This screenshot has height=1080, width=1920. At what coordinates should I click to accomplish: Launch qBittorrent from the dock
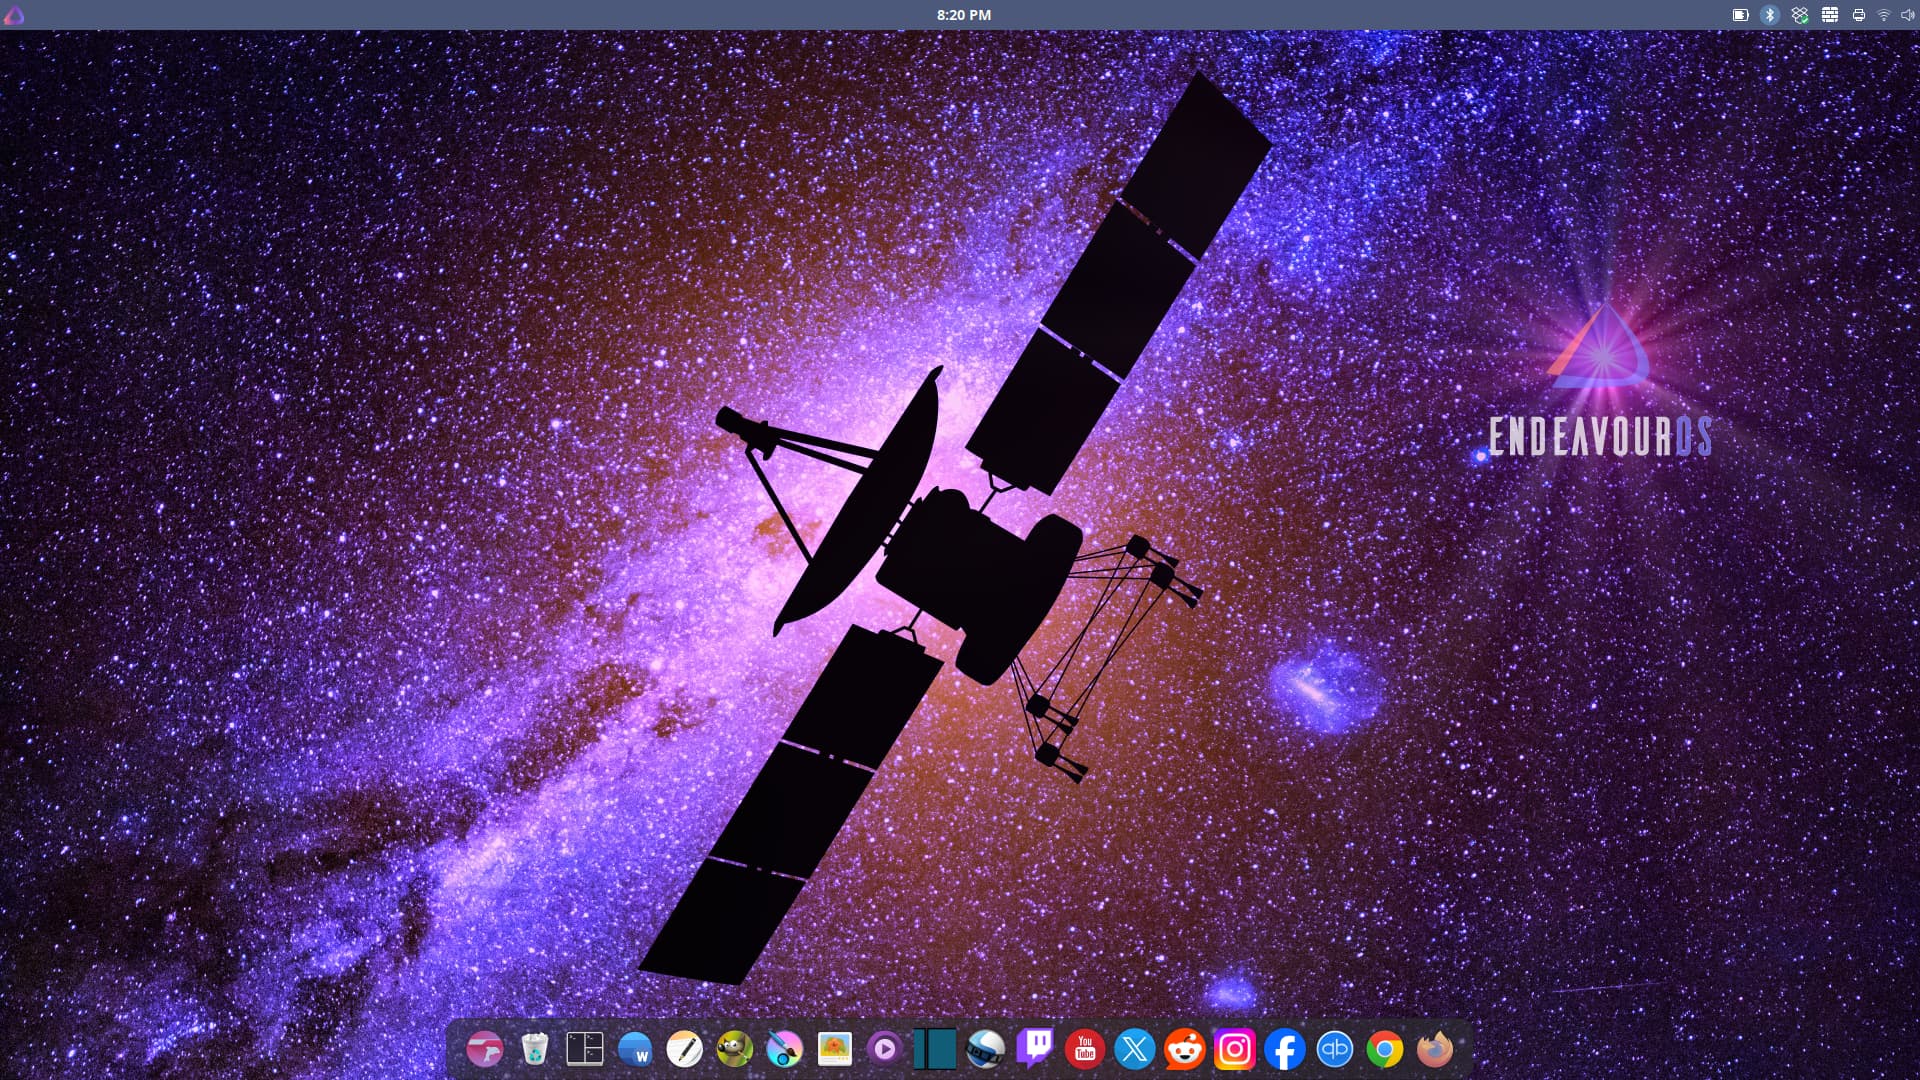(1335, 1049)
